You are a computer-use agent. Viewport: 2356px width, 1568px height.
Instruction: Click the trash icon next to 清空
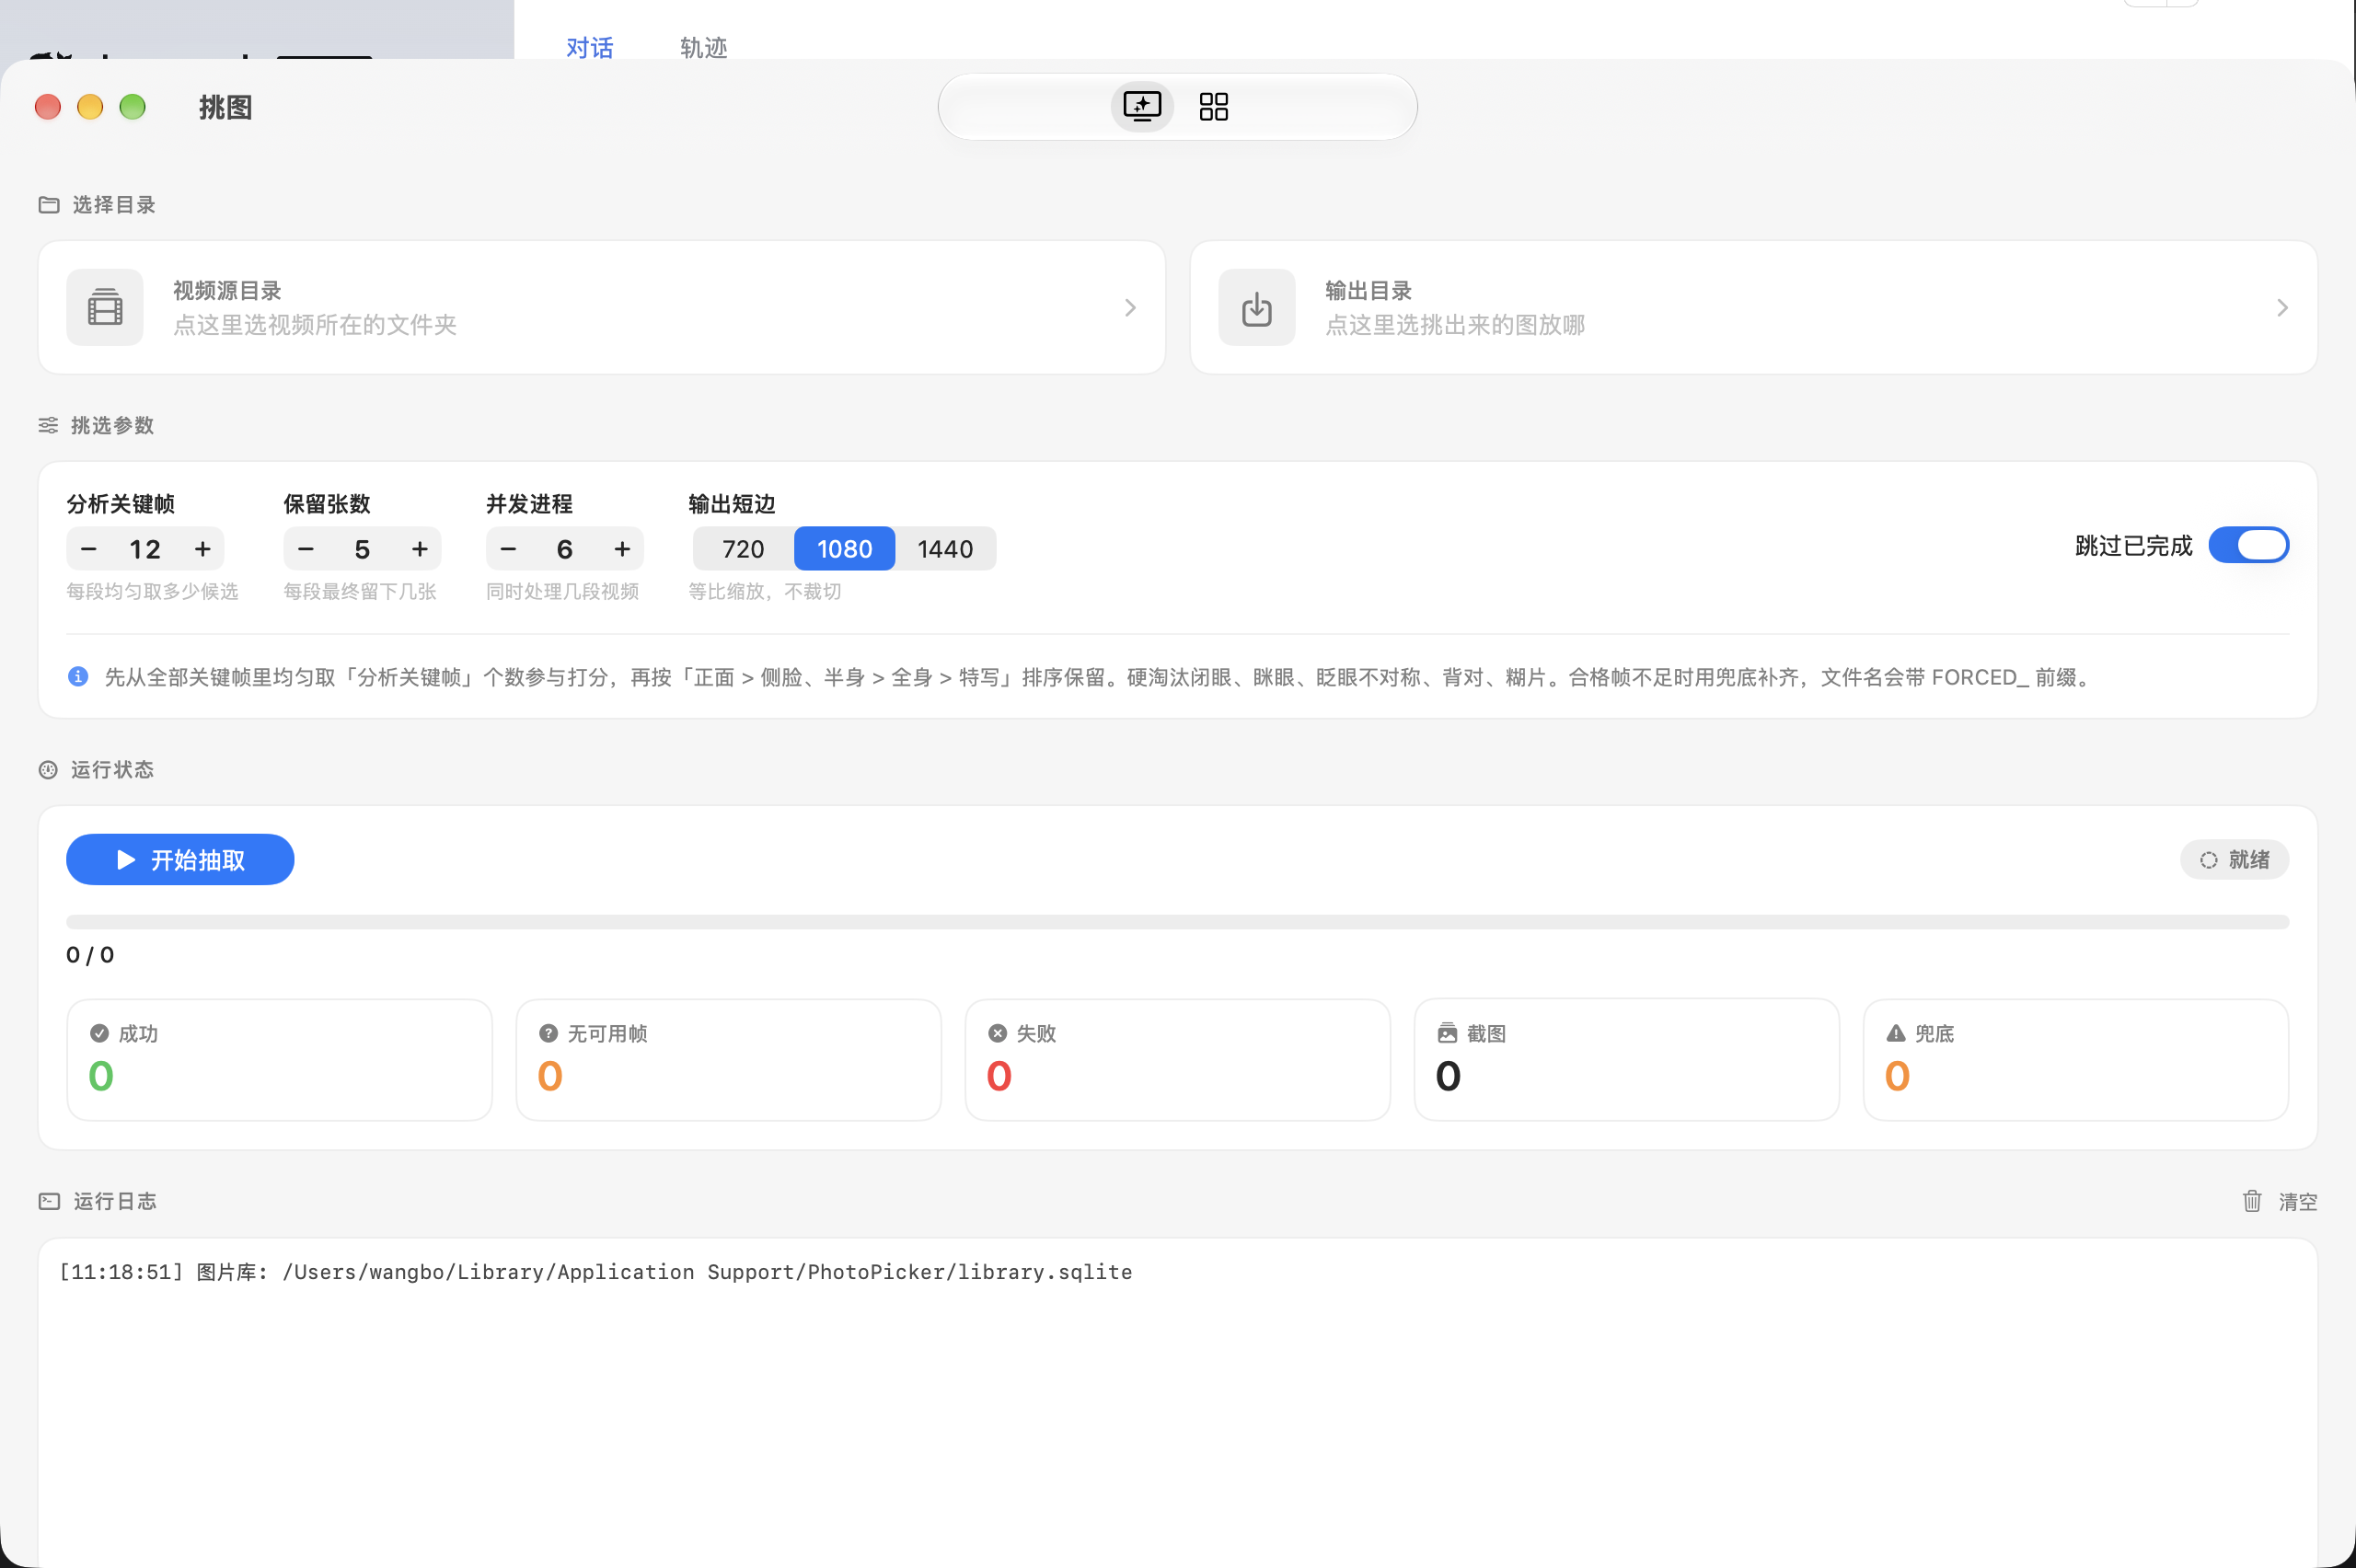pos(2252,1201)
